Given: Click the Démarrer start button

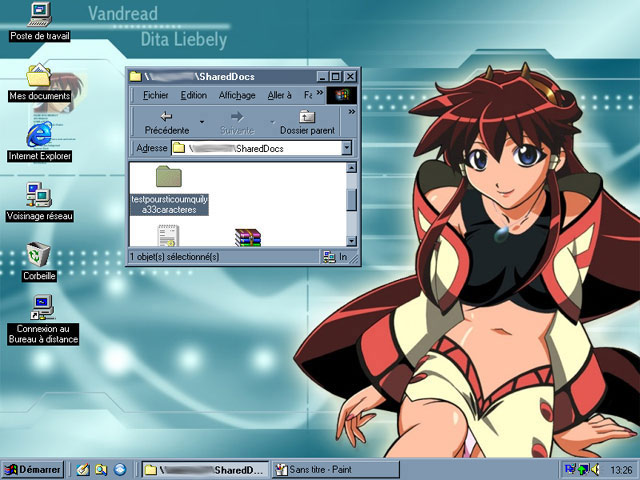Looking at the screenshot, I should [x=33, y=469].
